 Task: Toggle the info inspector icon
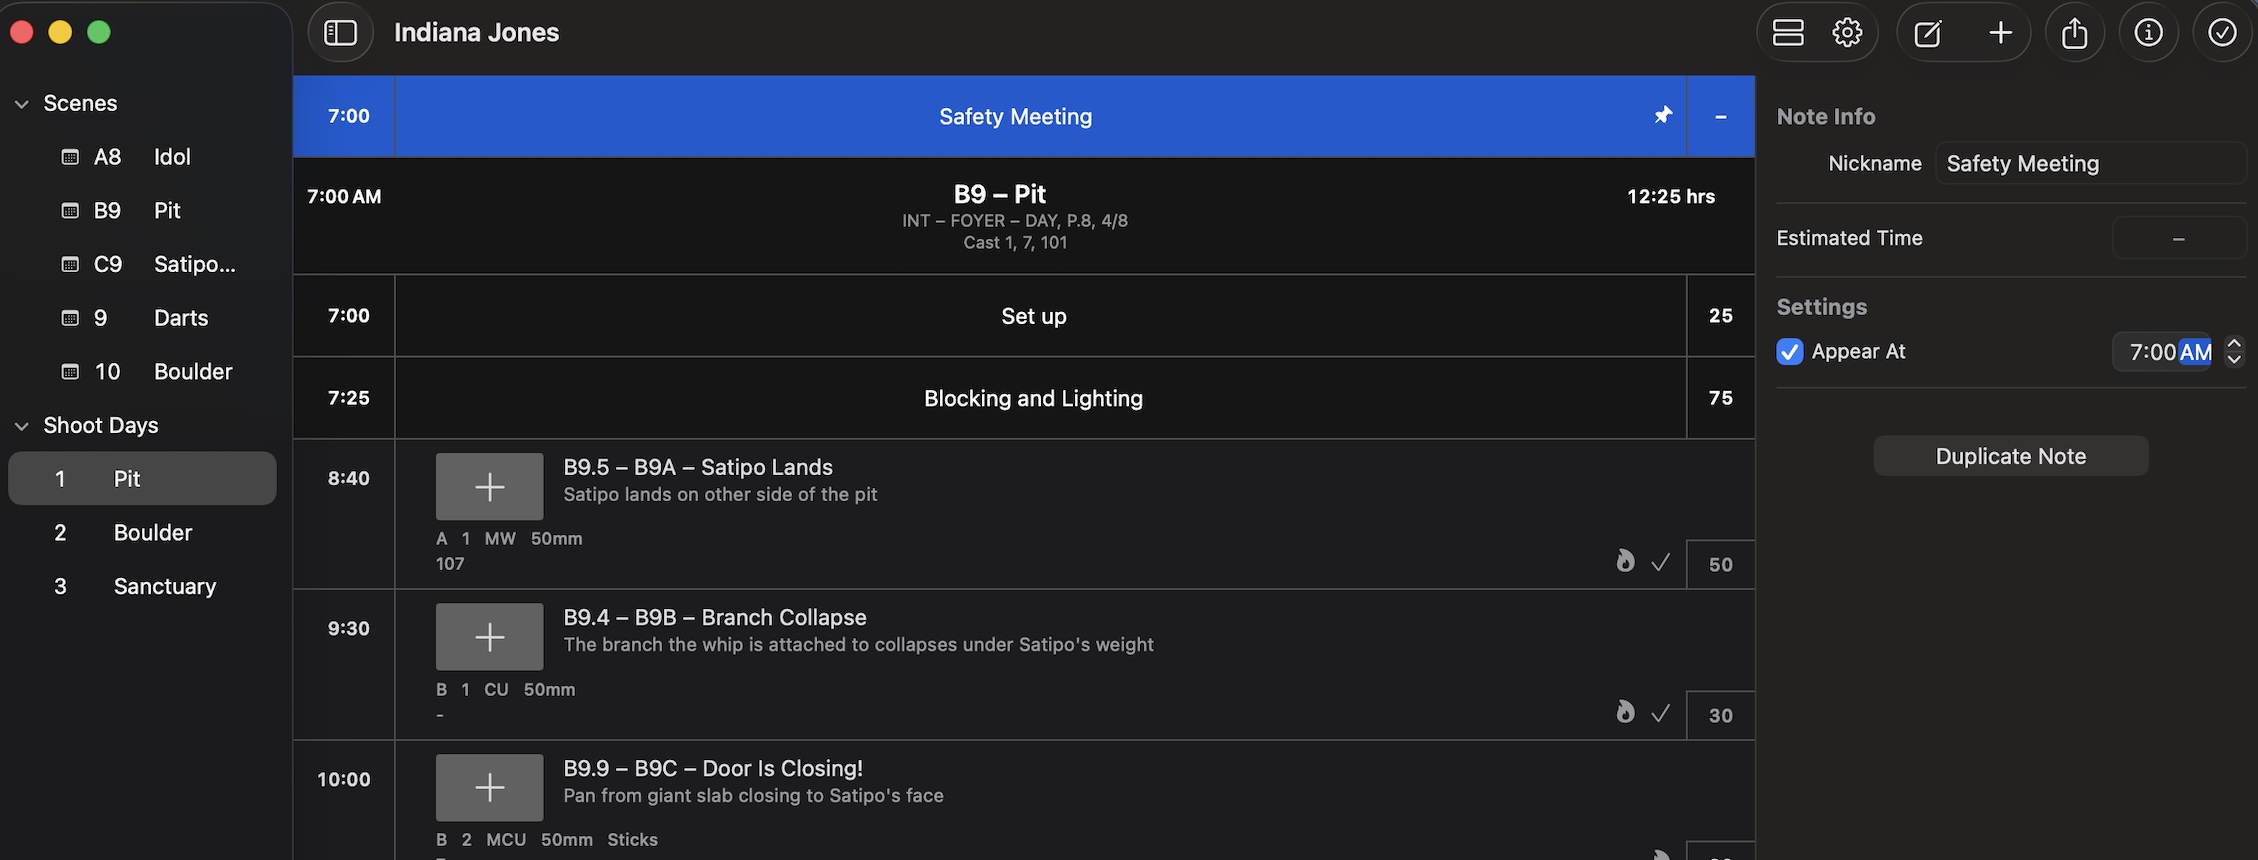[x=2148, y=33]
